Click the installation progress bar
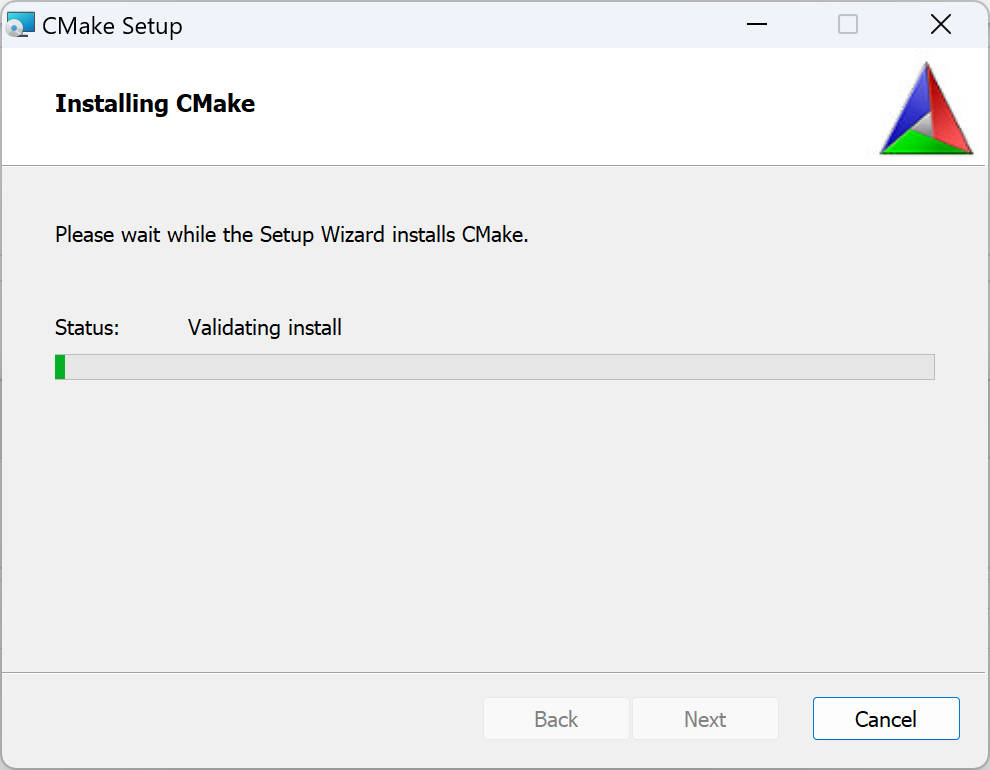Viewport: 990px width, 770px height. [x=495, y=367]
